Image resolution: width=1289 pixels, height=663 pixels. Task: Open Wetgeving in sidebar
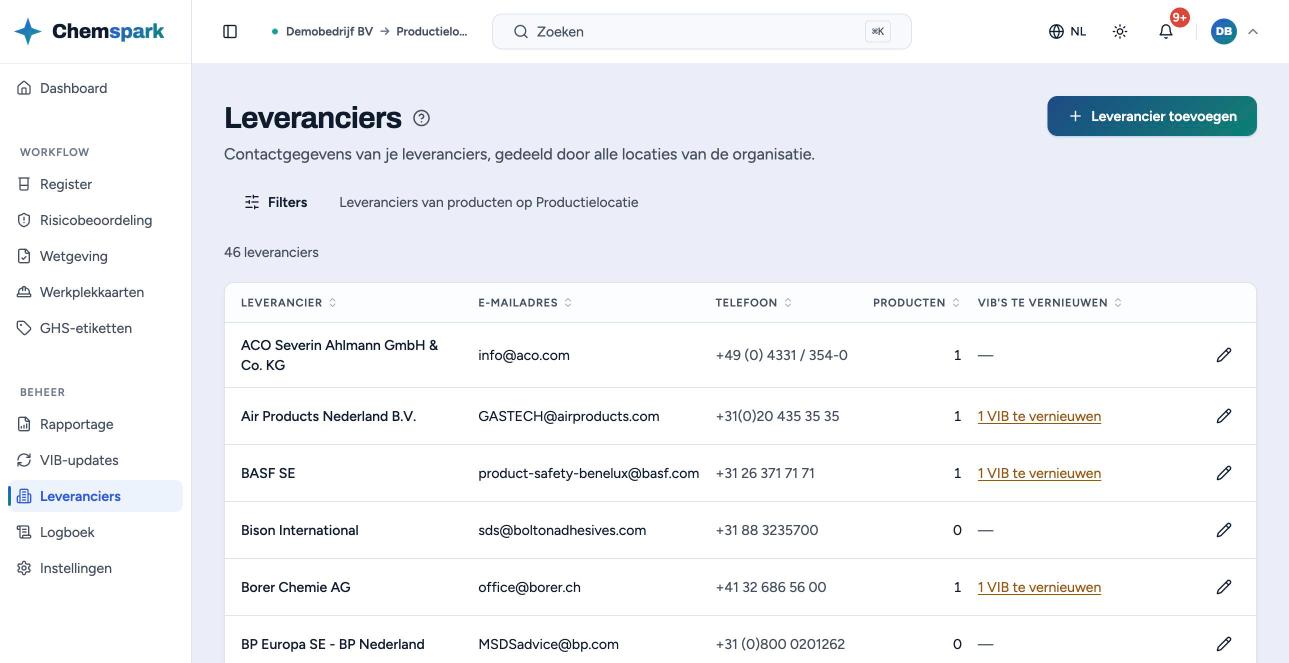click(x=95, y=256)
